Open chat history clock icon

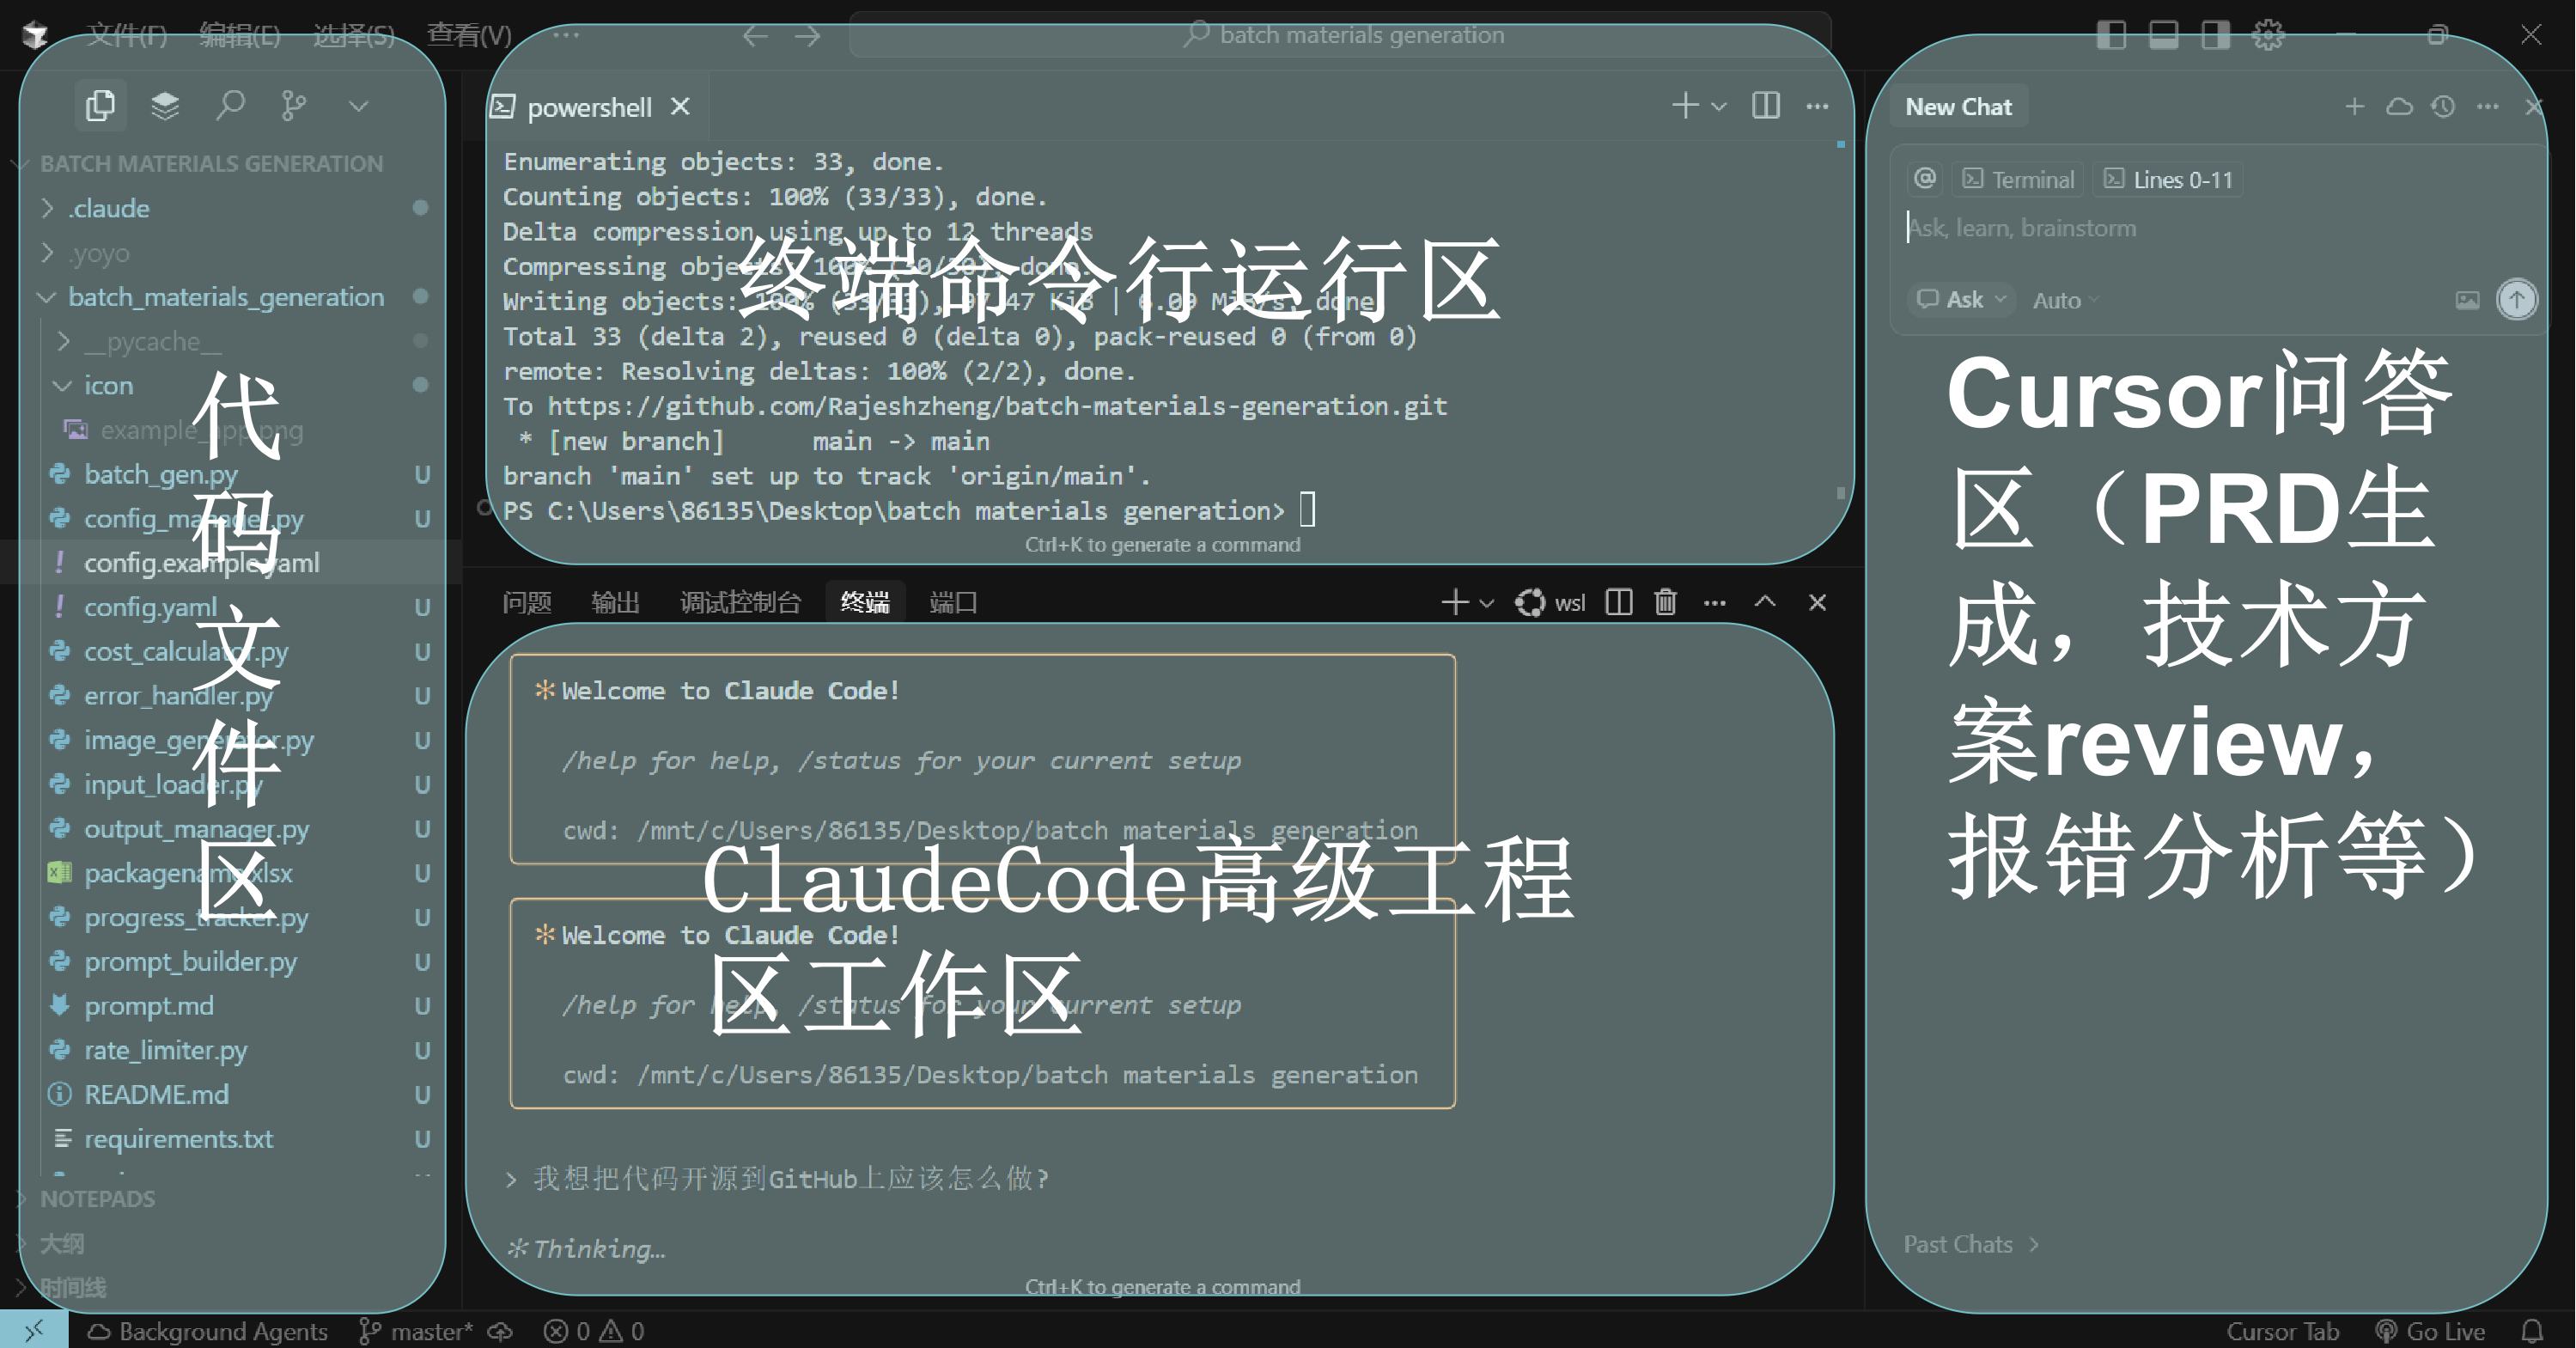(2443, 106)
